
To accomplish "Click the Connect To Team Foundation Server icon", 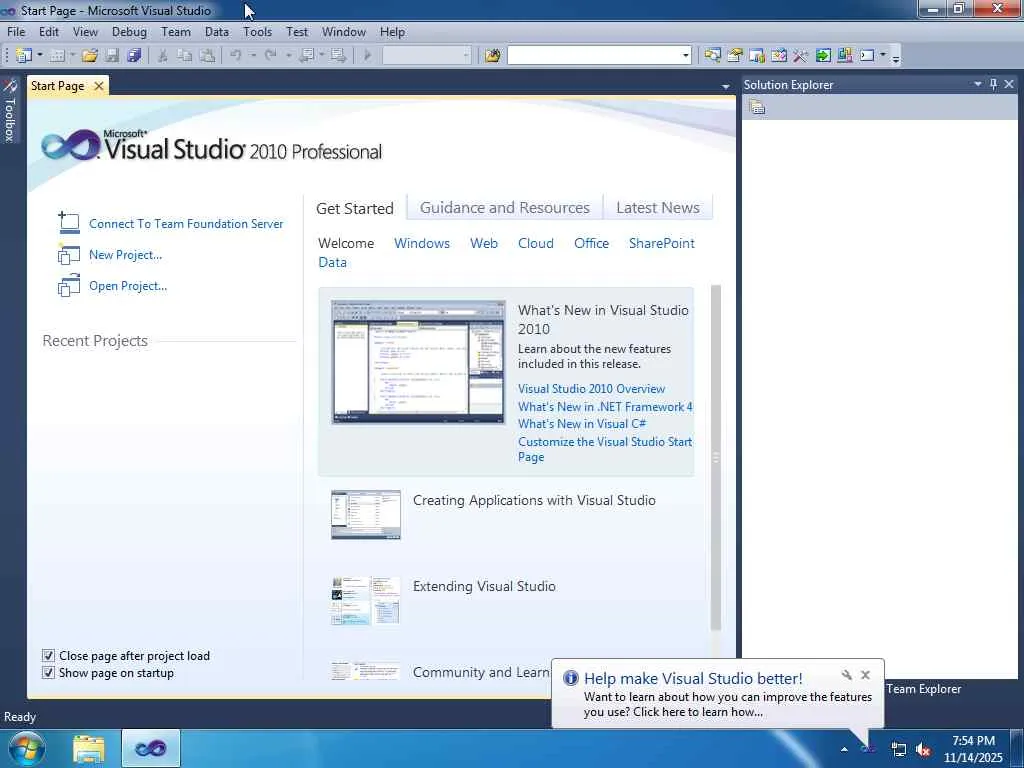I will [69, 223].
